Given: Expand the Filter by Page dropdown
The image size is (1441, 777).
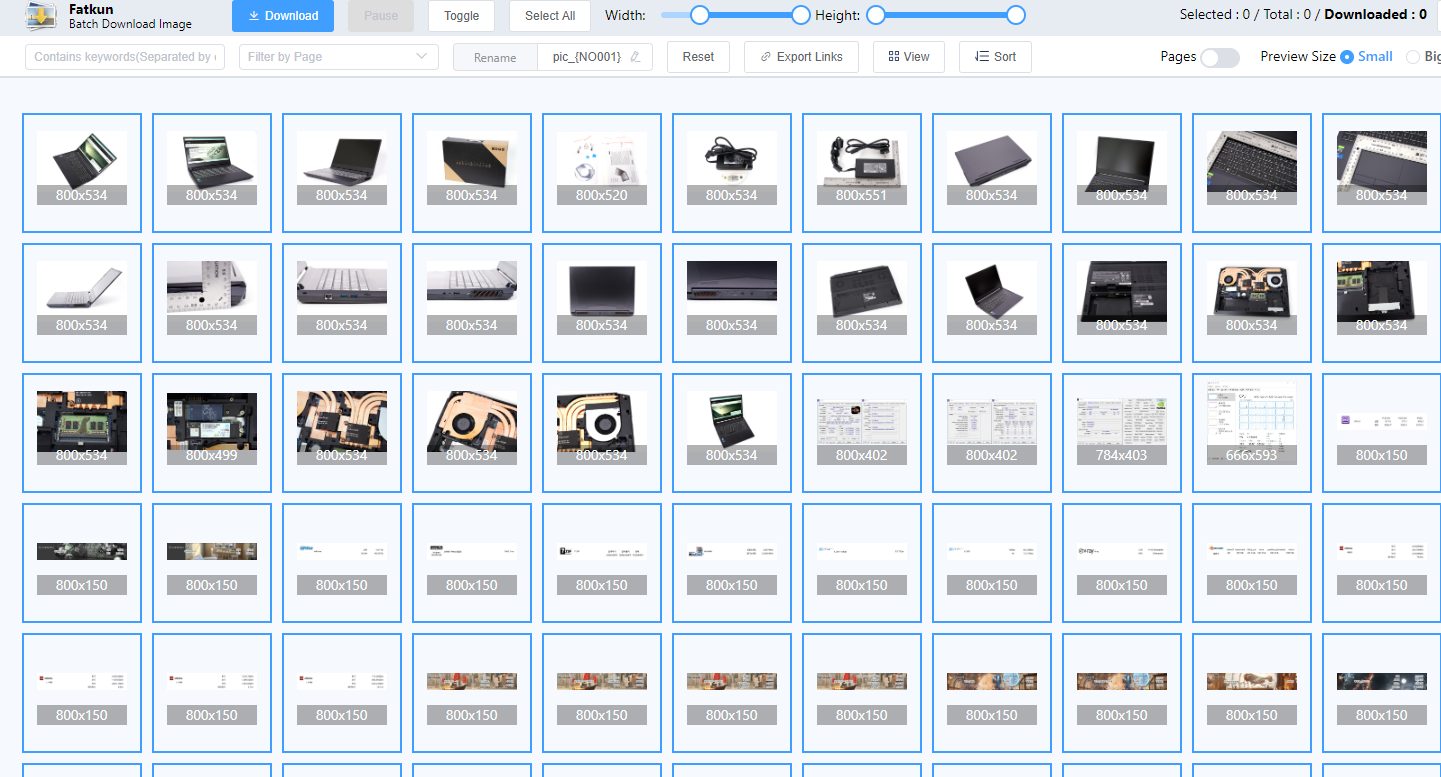Looking at the screenshot, I should (x=338, y=57).
